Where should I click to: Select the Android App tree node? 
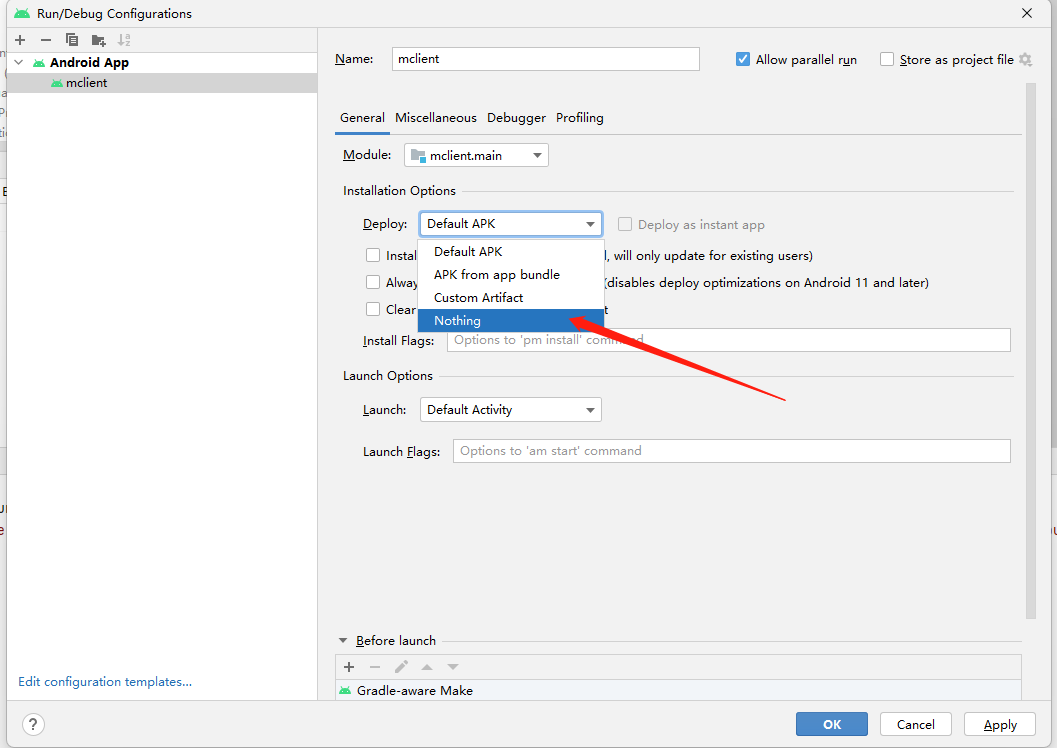162,63
